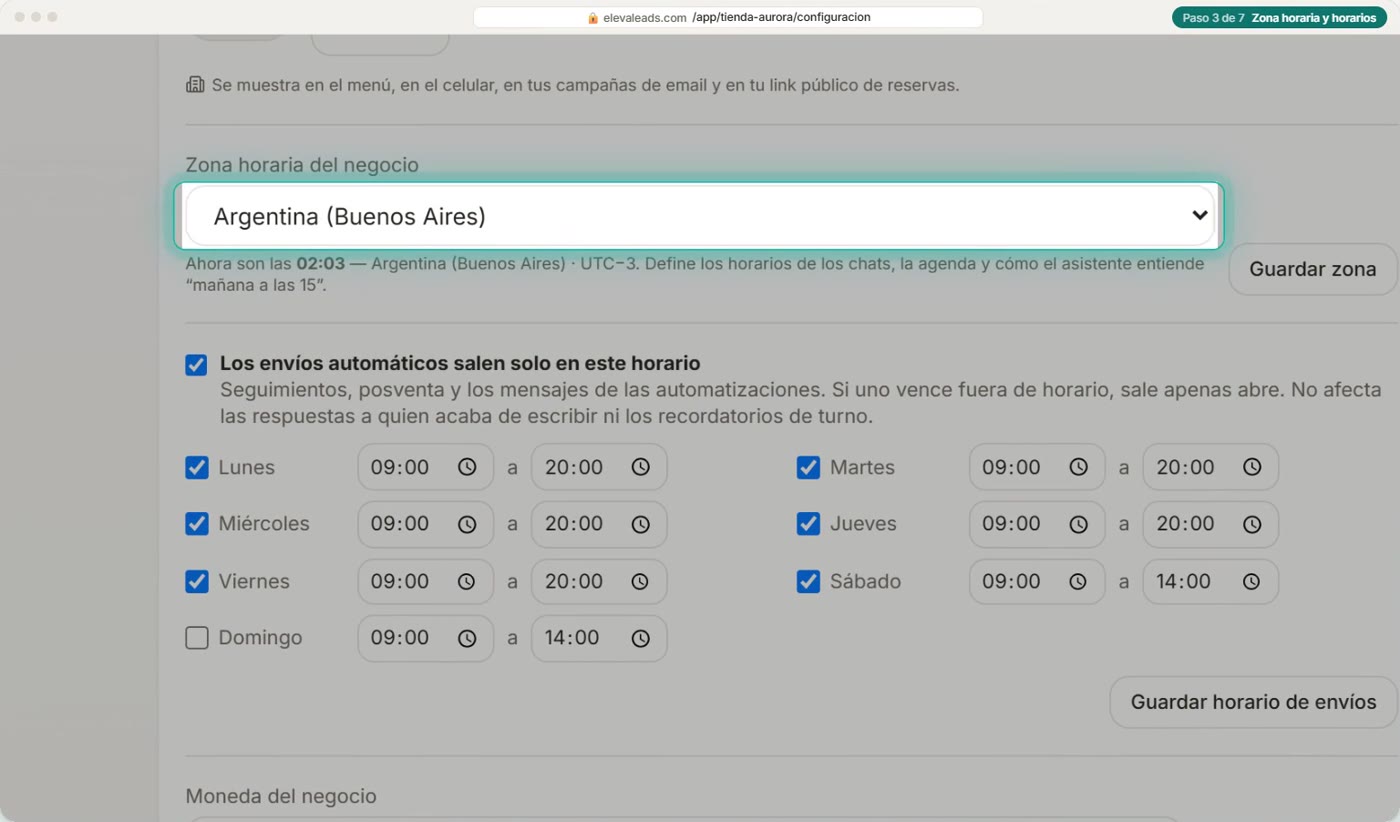
Task: Open the Martes start time clock picker
Action: [1078, 467]
